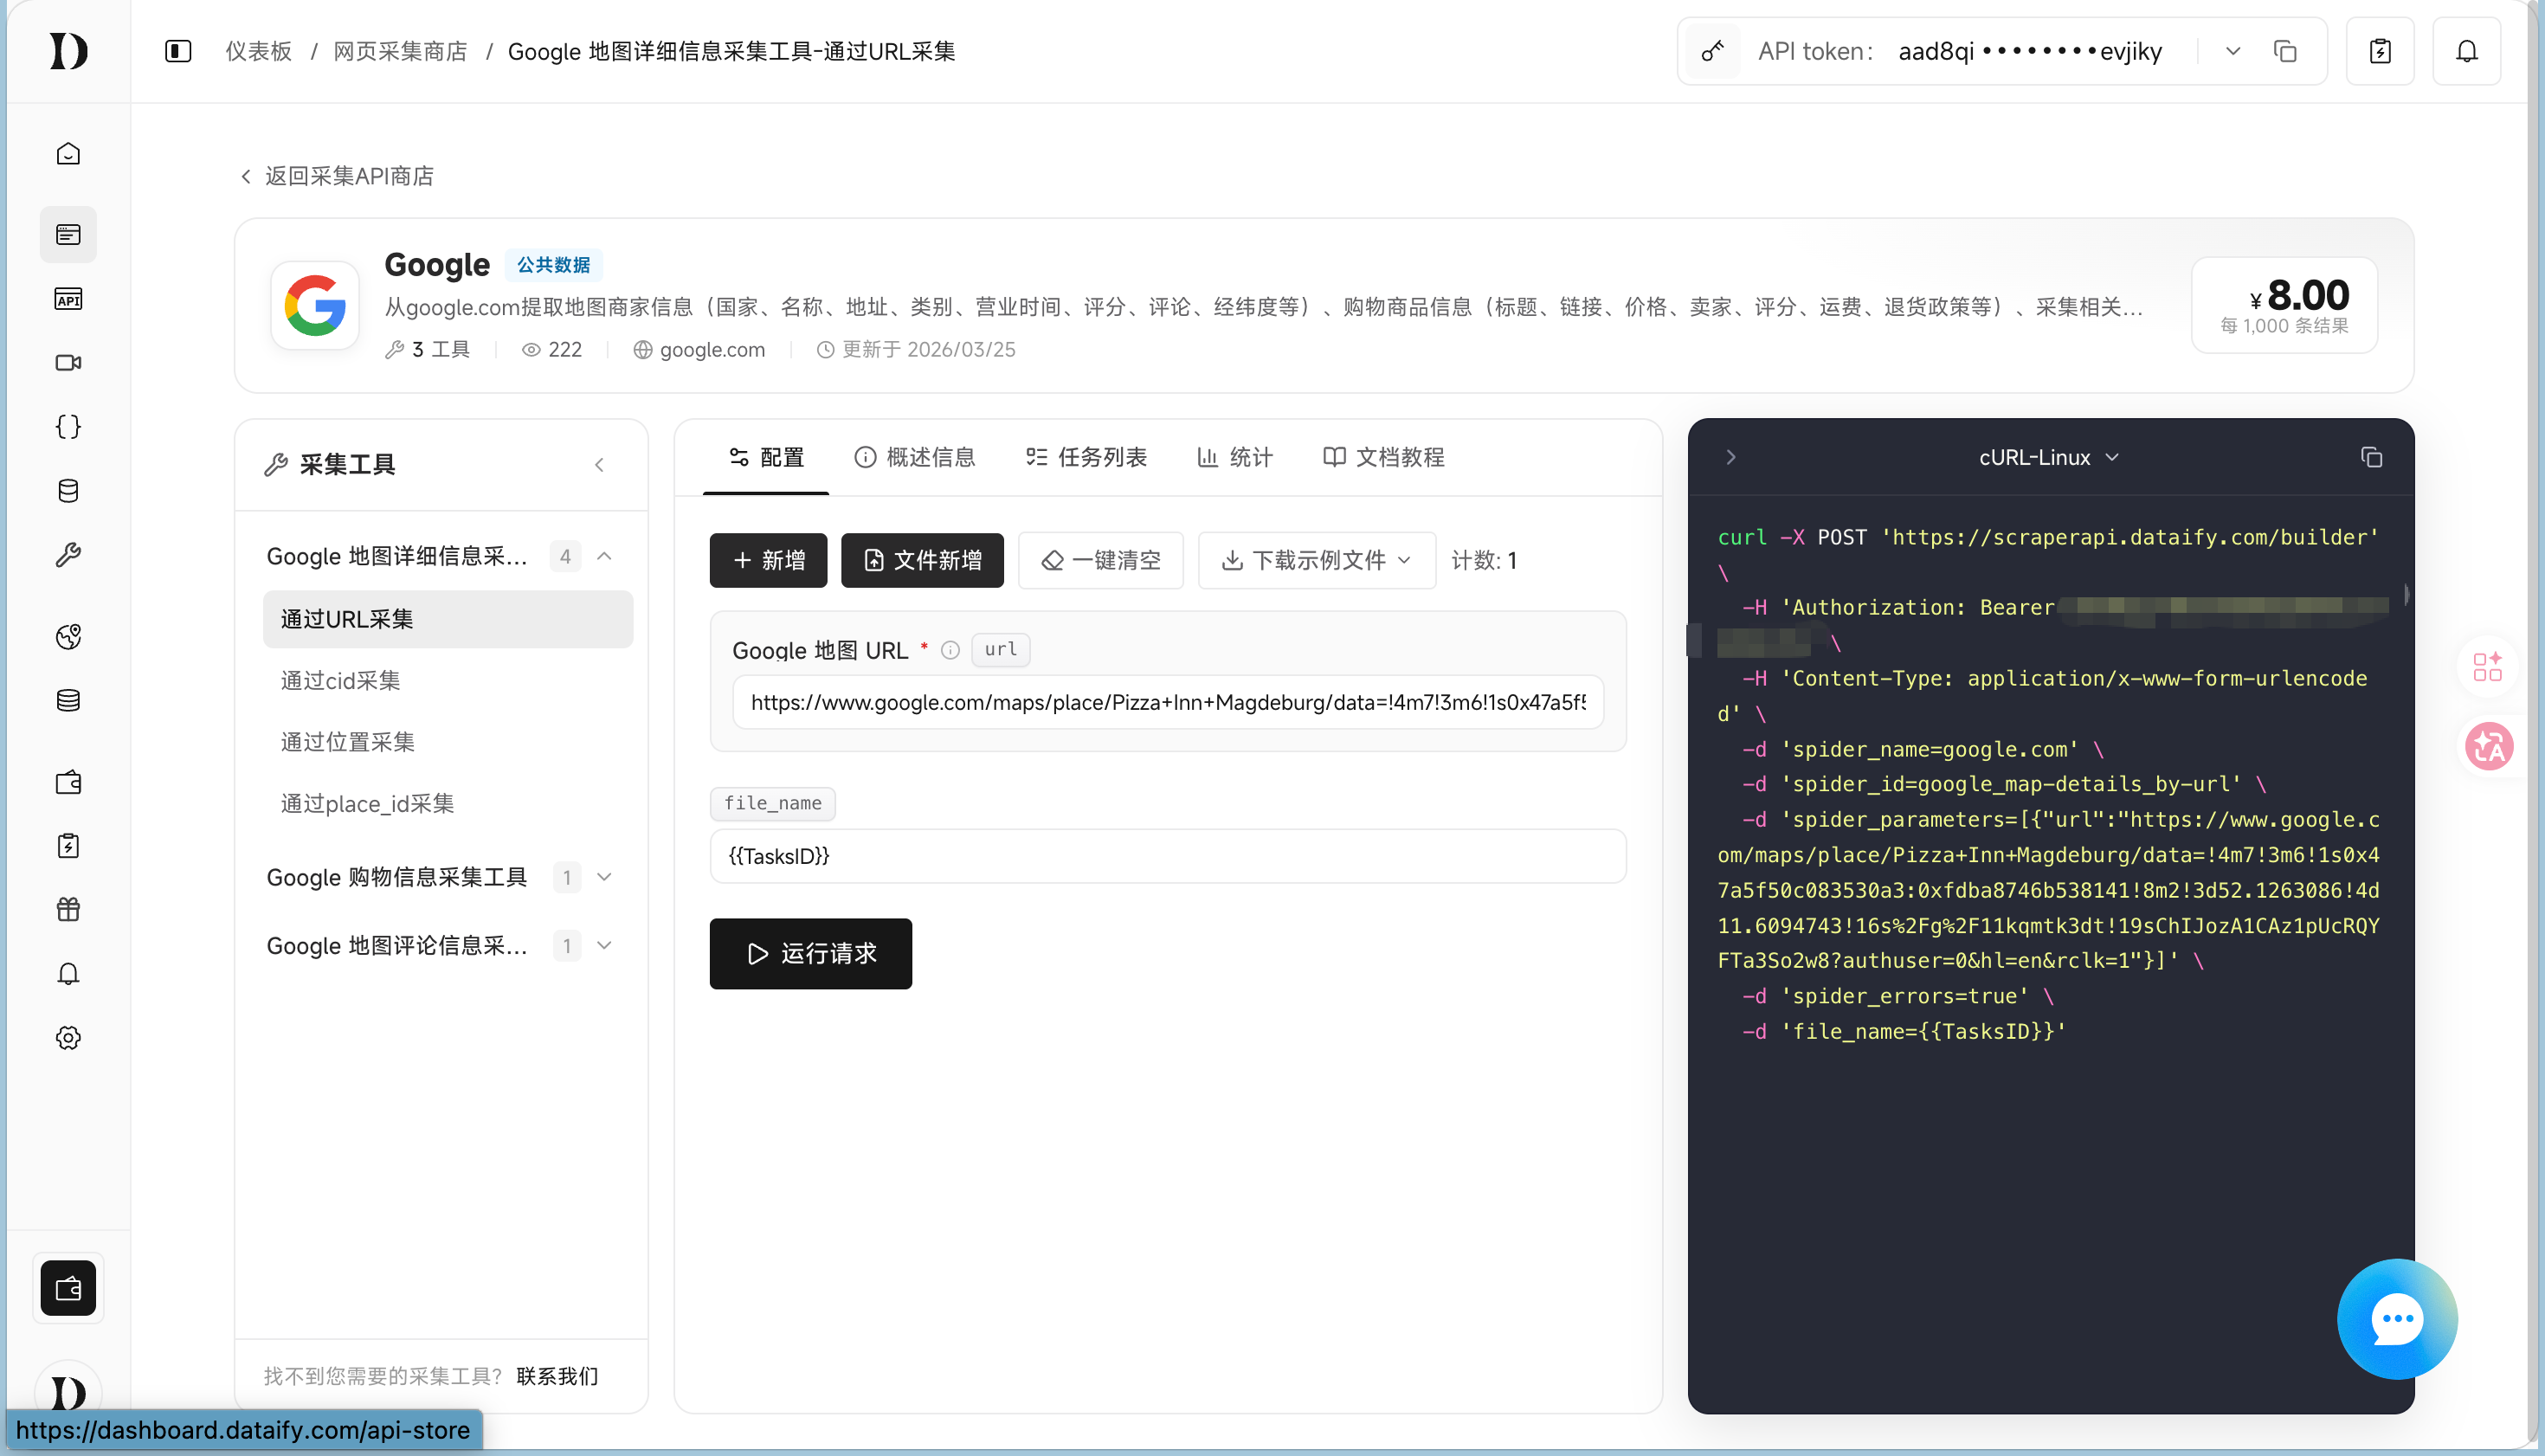2545x1456 pixels.
Task: Toggle the sidebar panel icon beside breadcrumbs
Action: [x=178, y=51]
